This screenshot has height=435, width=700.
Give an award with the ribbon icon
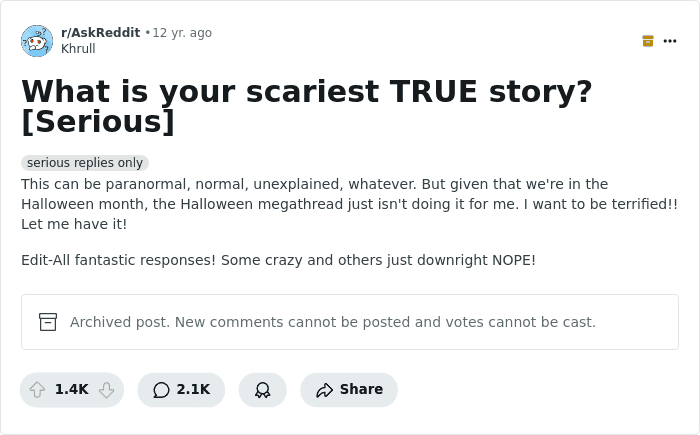tap(263, 390)
